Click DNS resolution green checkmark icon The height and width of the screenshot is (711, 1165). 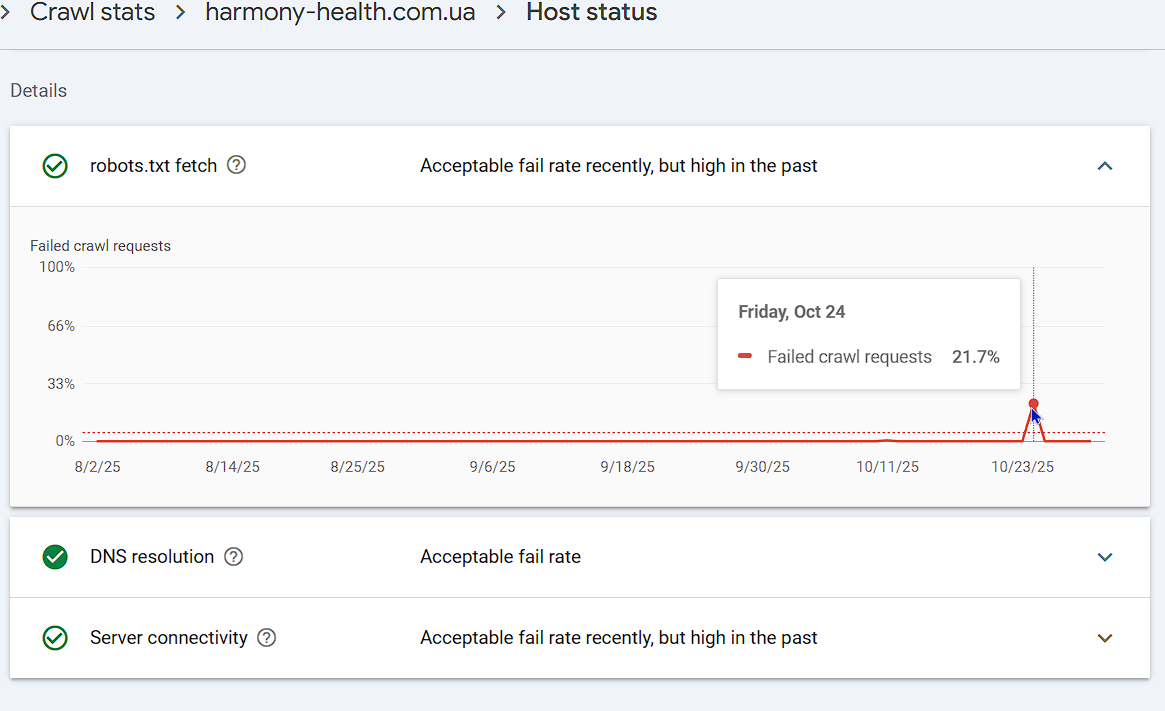pos(55,557)
